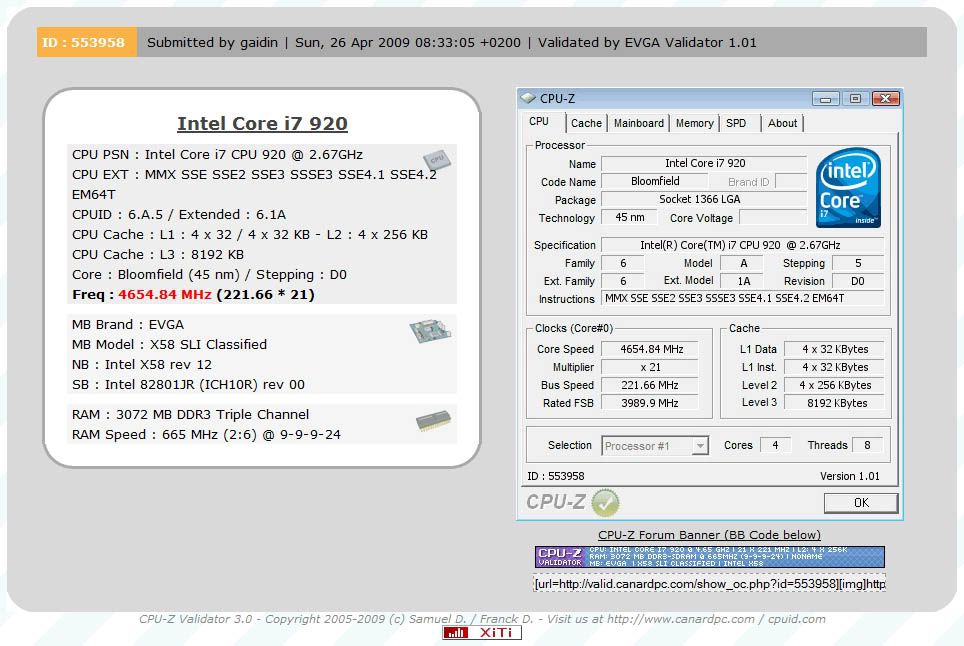The image size is (964, 646).
Task: Open the About tab
Action: (783, 123)
